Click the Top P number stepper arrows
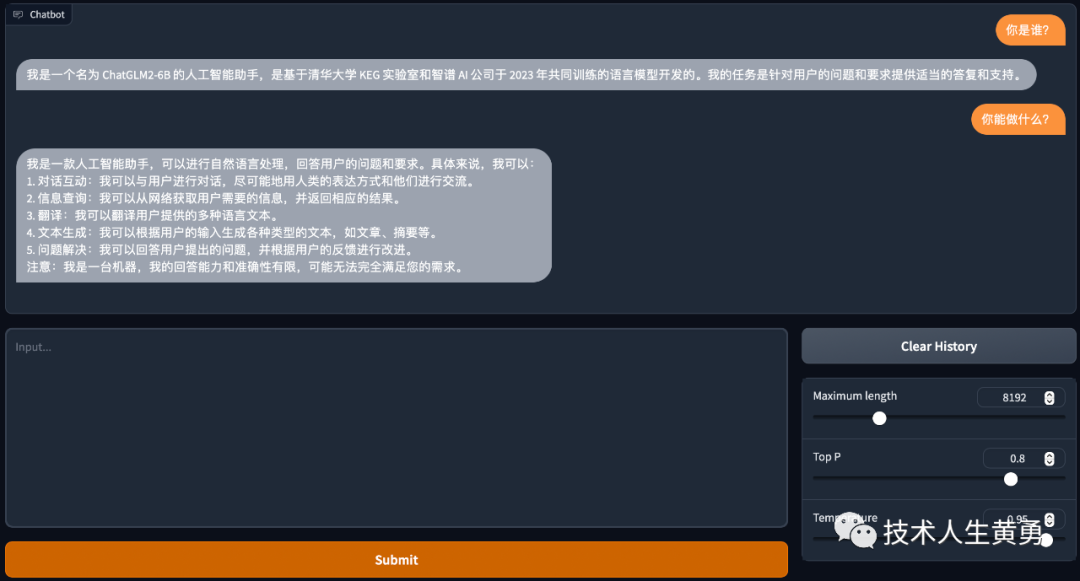Viewport: 1080px width, 581px height. coord(1049,458)
